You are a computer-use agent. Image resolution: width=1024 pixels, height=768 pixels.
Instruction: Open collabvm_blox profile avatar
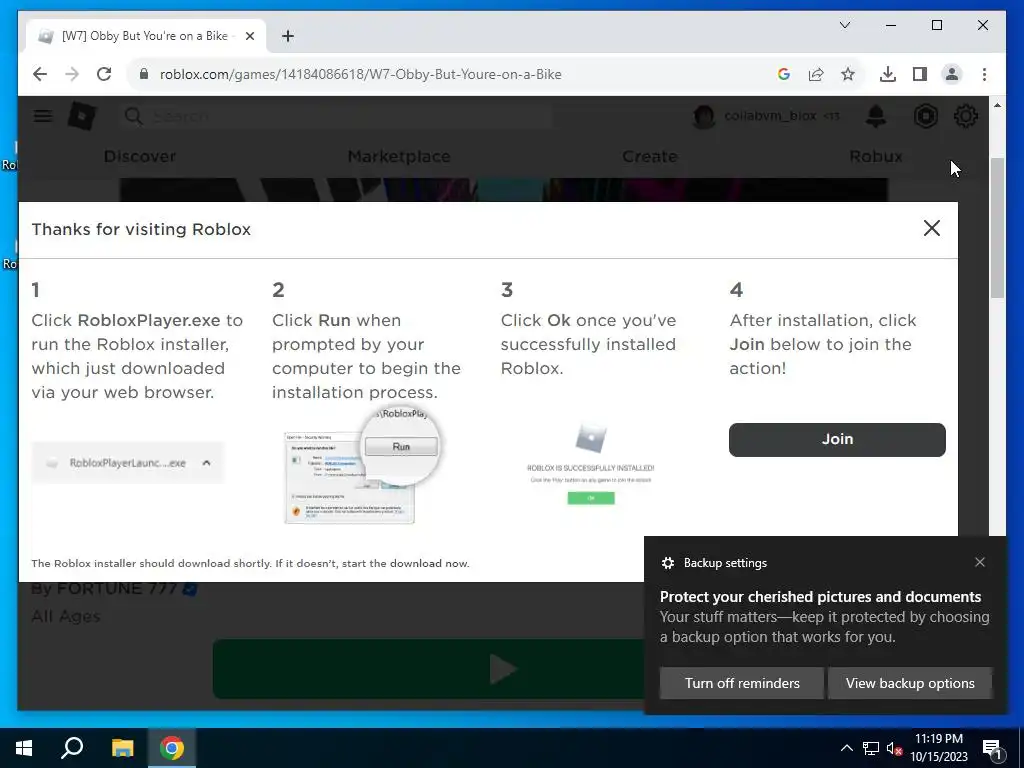coord(704,116)
